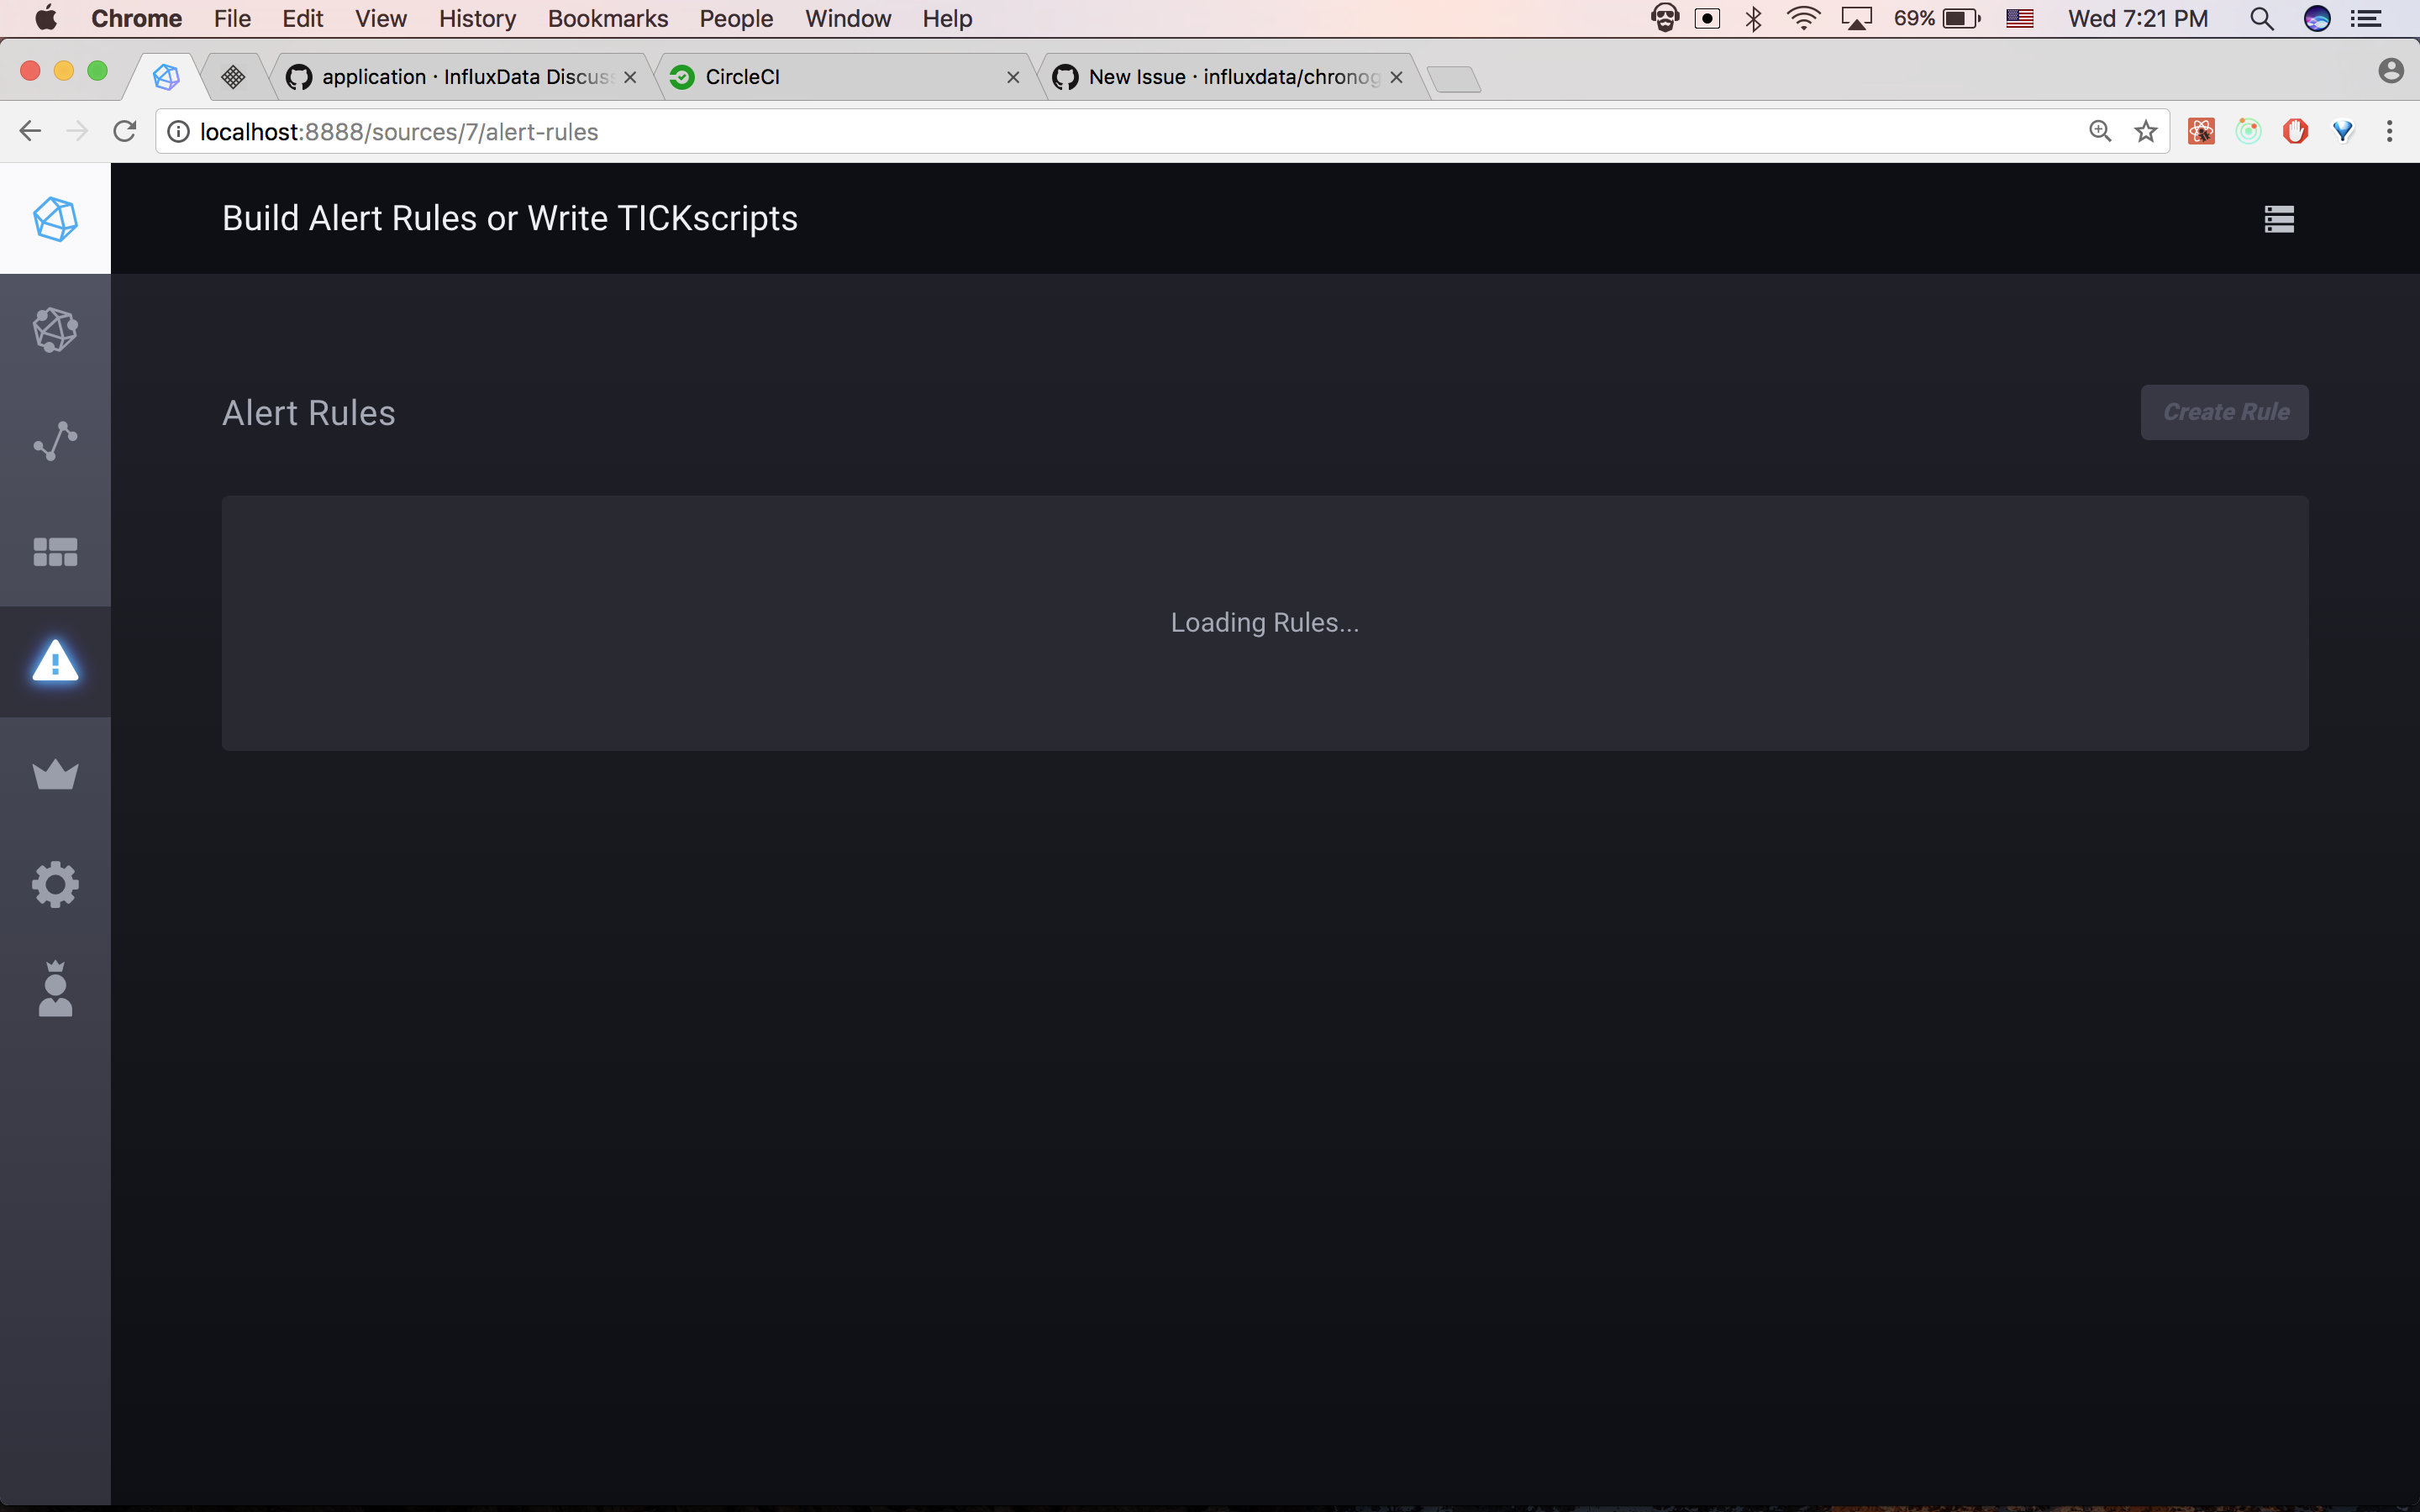Open the Host List page icon

(x=55, y=330)
